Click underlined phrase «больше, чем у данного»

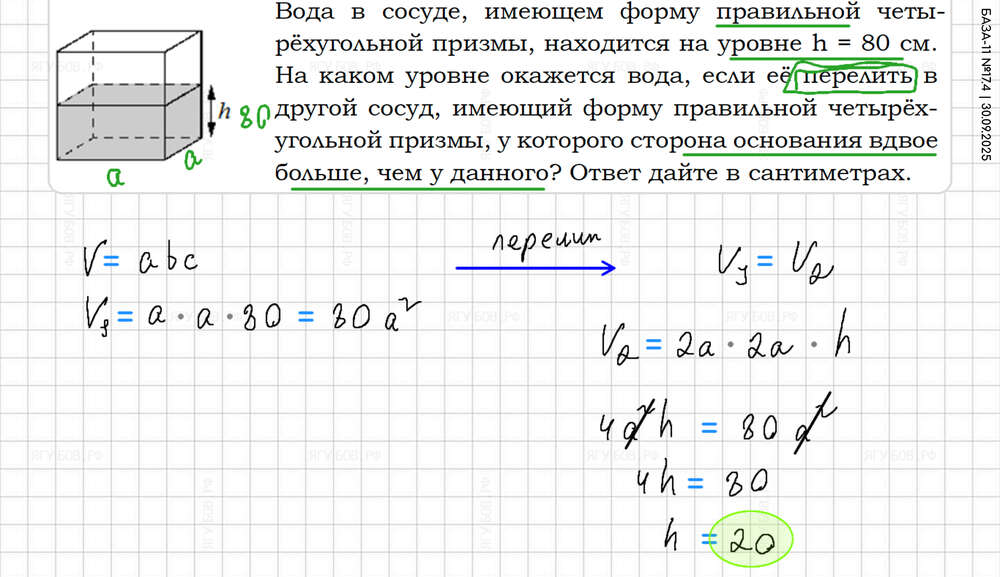click(x=410, y=173)
